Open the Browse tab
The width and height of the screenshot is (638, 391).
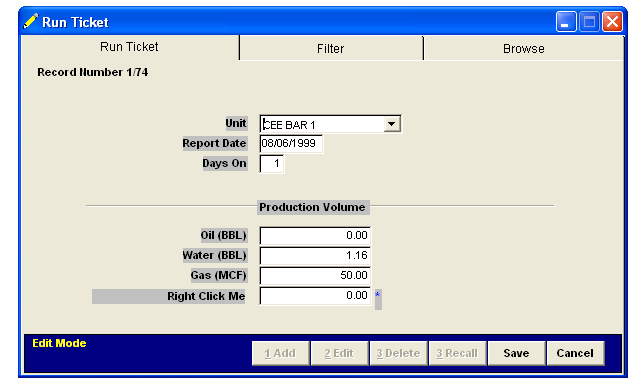pyautogui.click(x=523, y=48)
